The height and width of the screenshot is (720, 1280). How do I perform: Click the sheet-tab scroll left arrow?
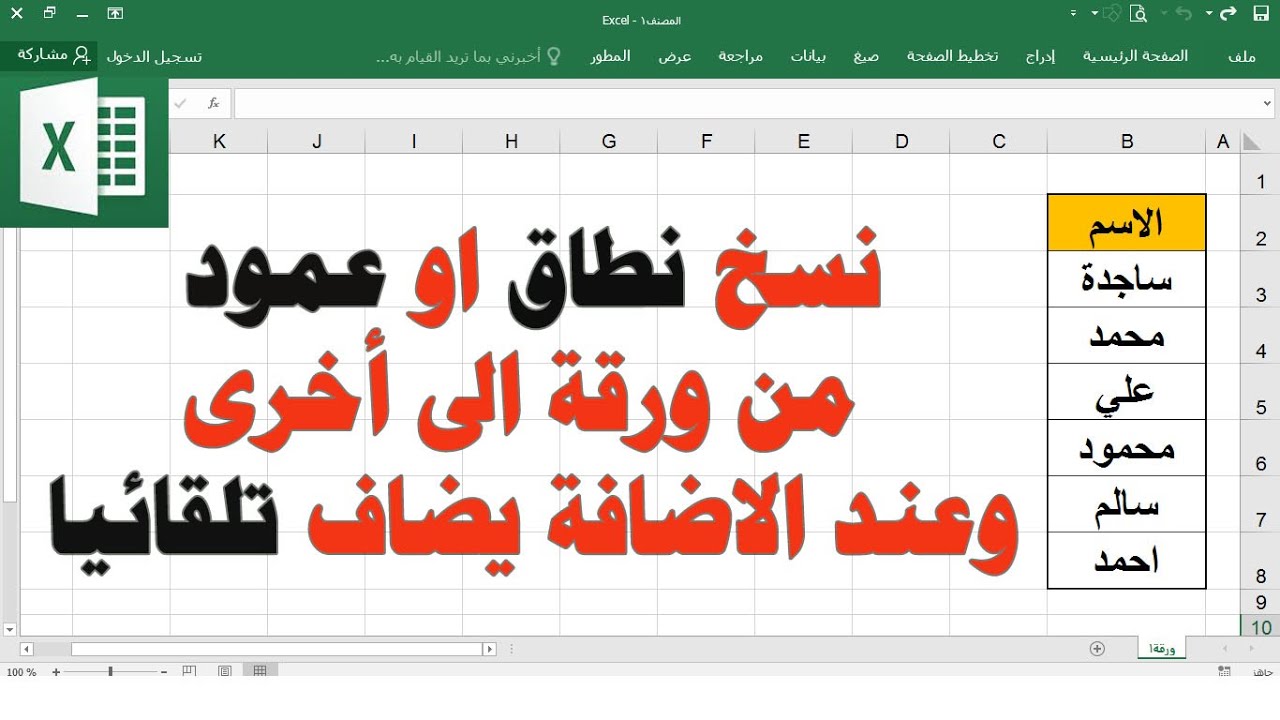tap(1225, 649)
